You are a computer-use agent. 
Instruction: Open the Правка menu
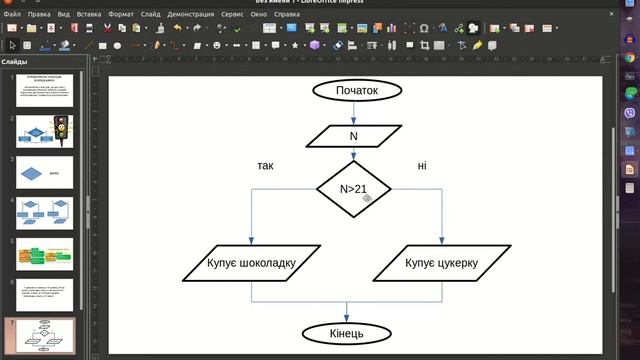(x=39, y=14)
